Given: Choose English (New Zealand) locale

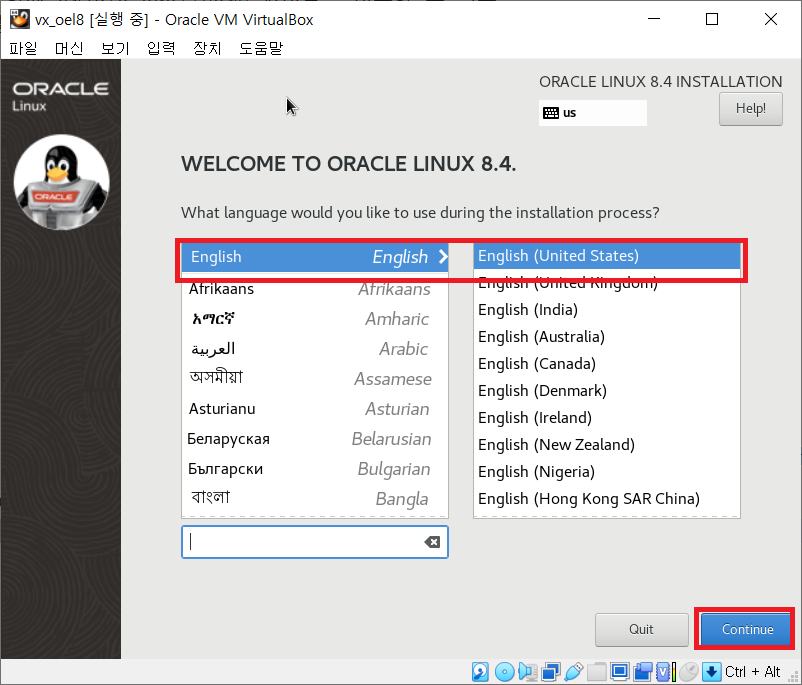Looking at the screenshot, I should [x=607, y=445].
